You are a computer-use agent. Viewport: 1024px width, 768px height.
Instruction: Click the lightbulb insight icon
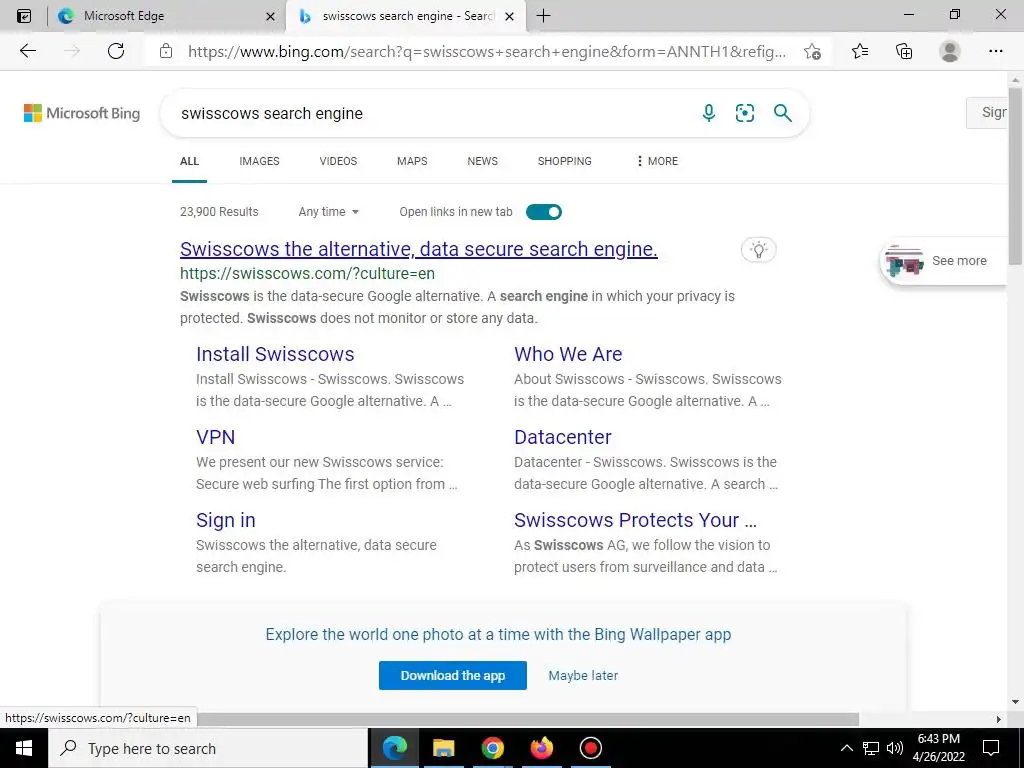coord(758,249)
